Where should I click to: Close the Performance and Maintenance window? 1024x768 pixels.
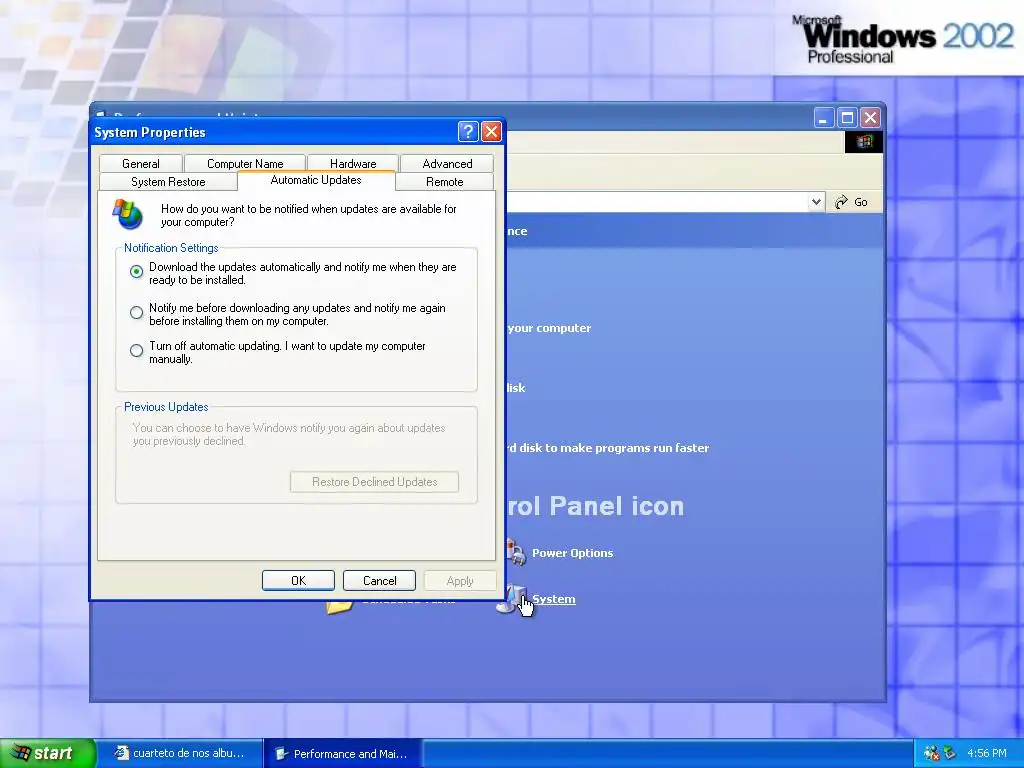coord(870,118)
